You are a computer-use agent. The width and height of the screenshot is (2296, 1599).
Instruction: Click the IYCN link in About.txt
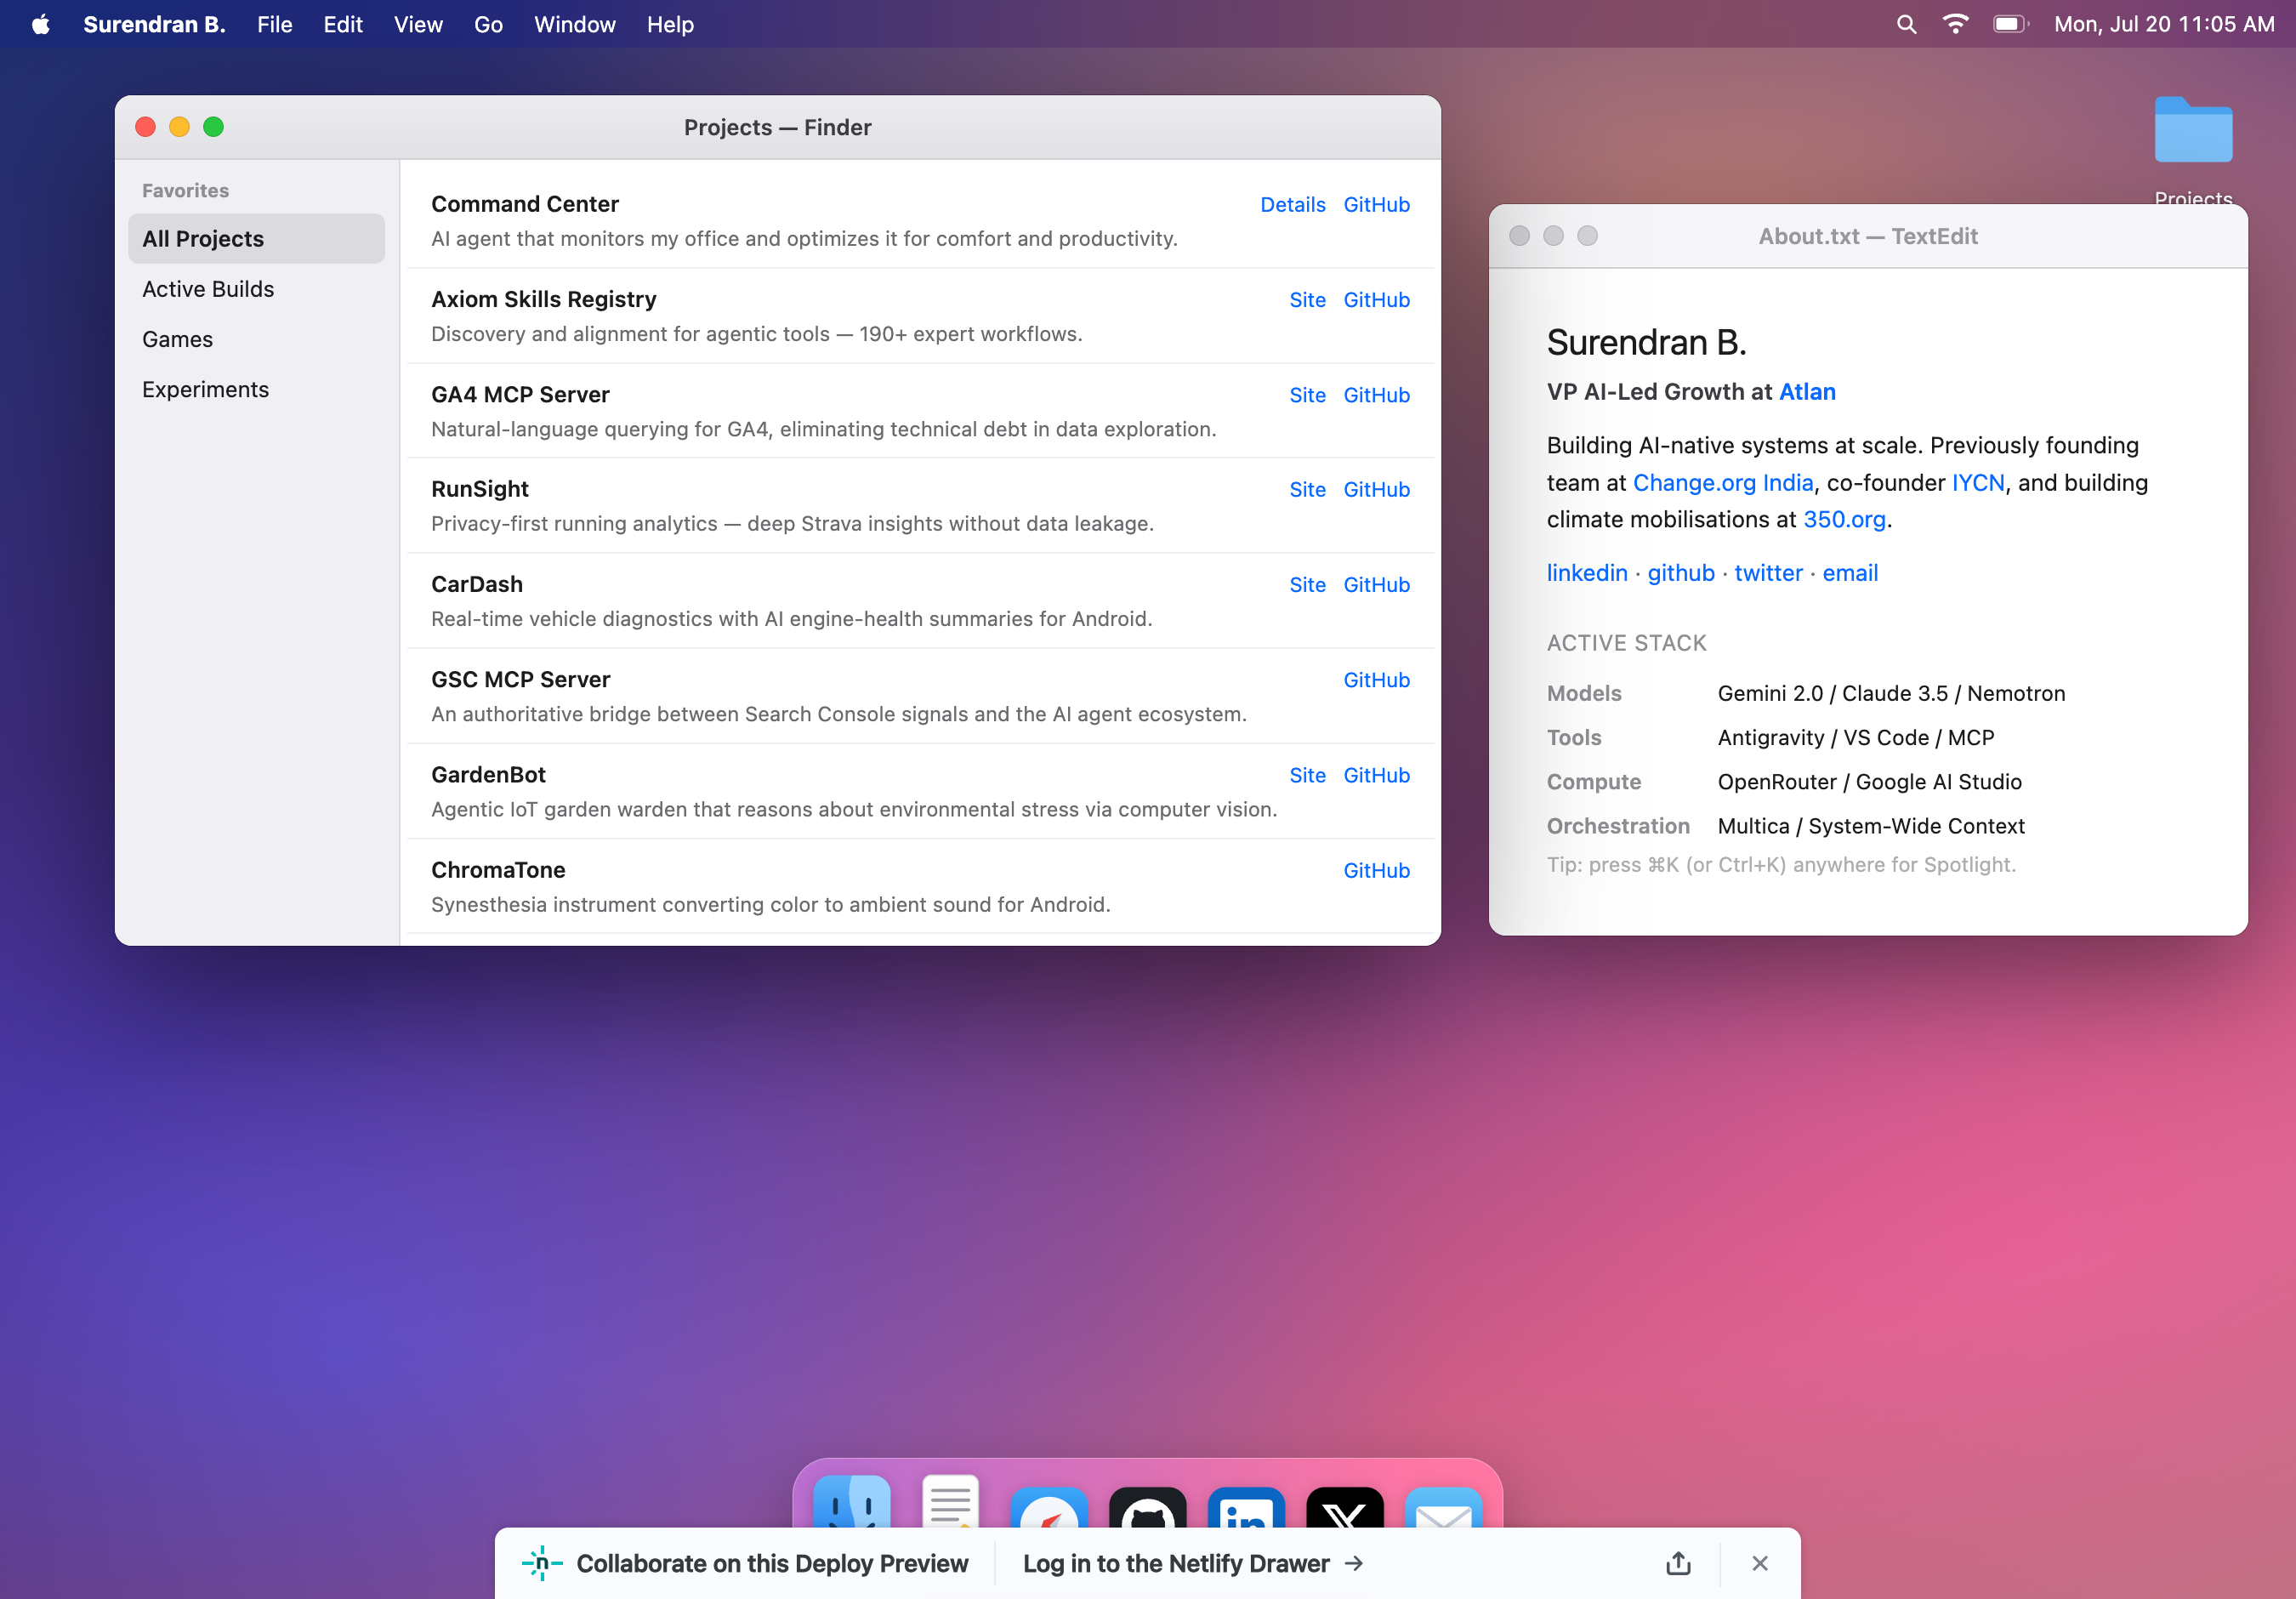pos(1977,482)
